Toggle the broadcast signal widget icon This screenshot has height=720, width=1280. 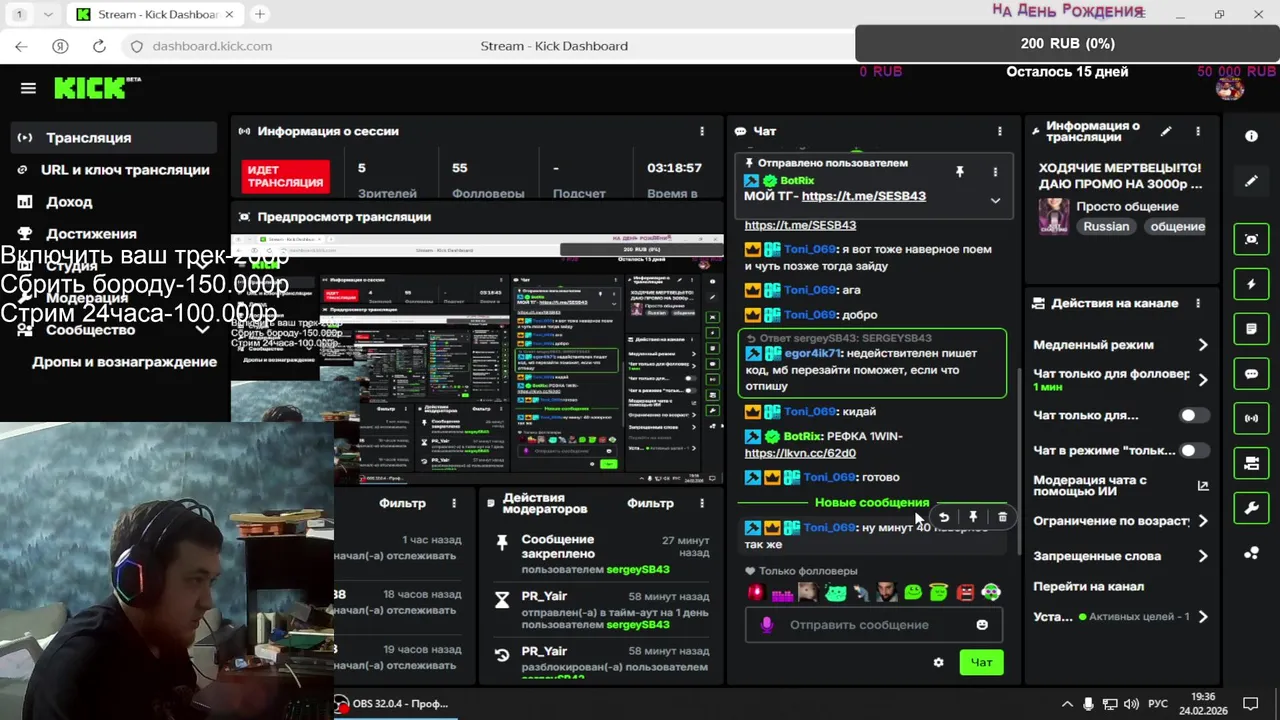[x=1251, y=419]
